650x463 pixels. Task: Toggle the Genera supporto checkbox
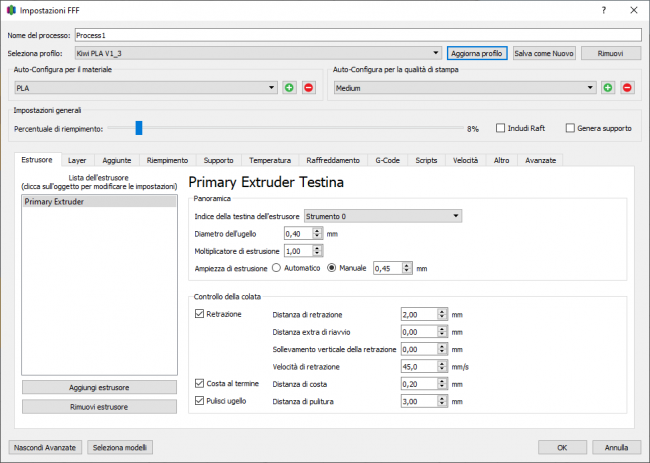click(570, 128)
